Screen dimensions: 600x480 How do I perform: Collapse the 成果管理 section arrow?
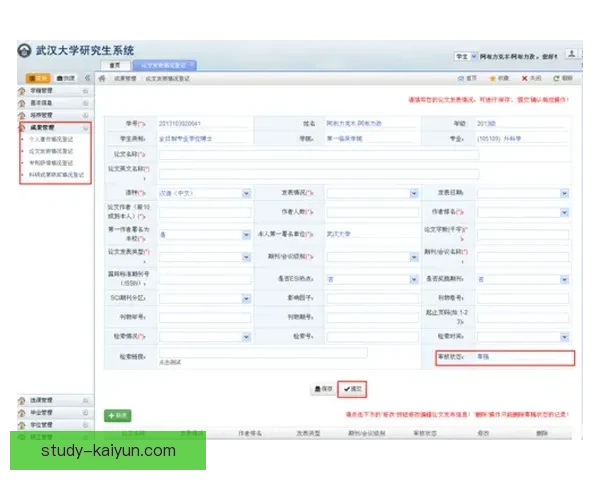[85, 128]
